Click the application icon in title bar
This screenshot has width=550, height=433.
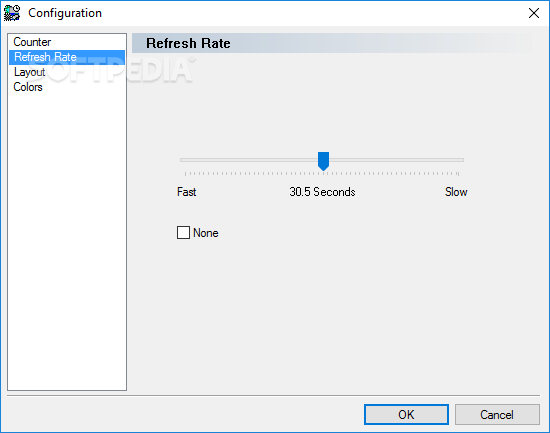pos(12,13)
